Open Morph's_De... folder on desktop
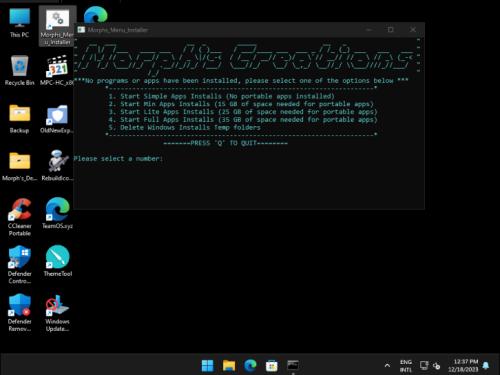 19,166
